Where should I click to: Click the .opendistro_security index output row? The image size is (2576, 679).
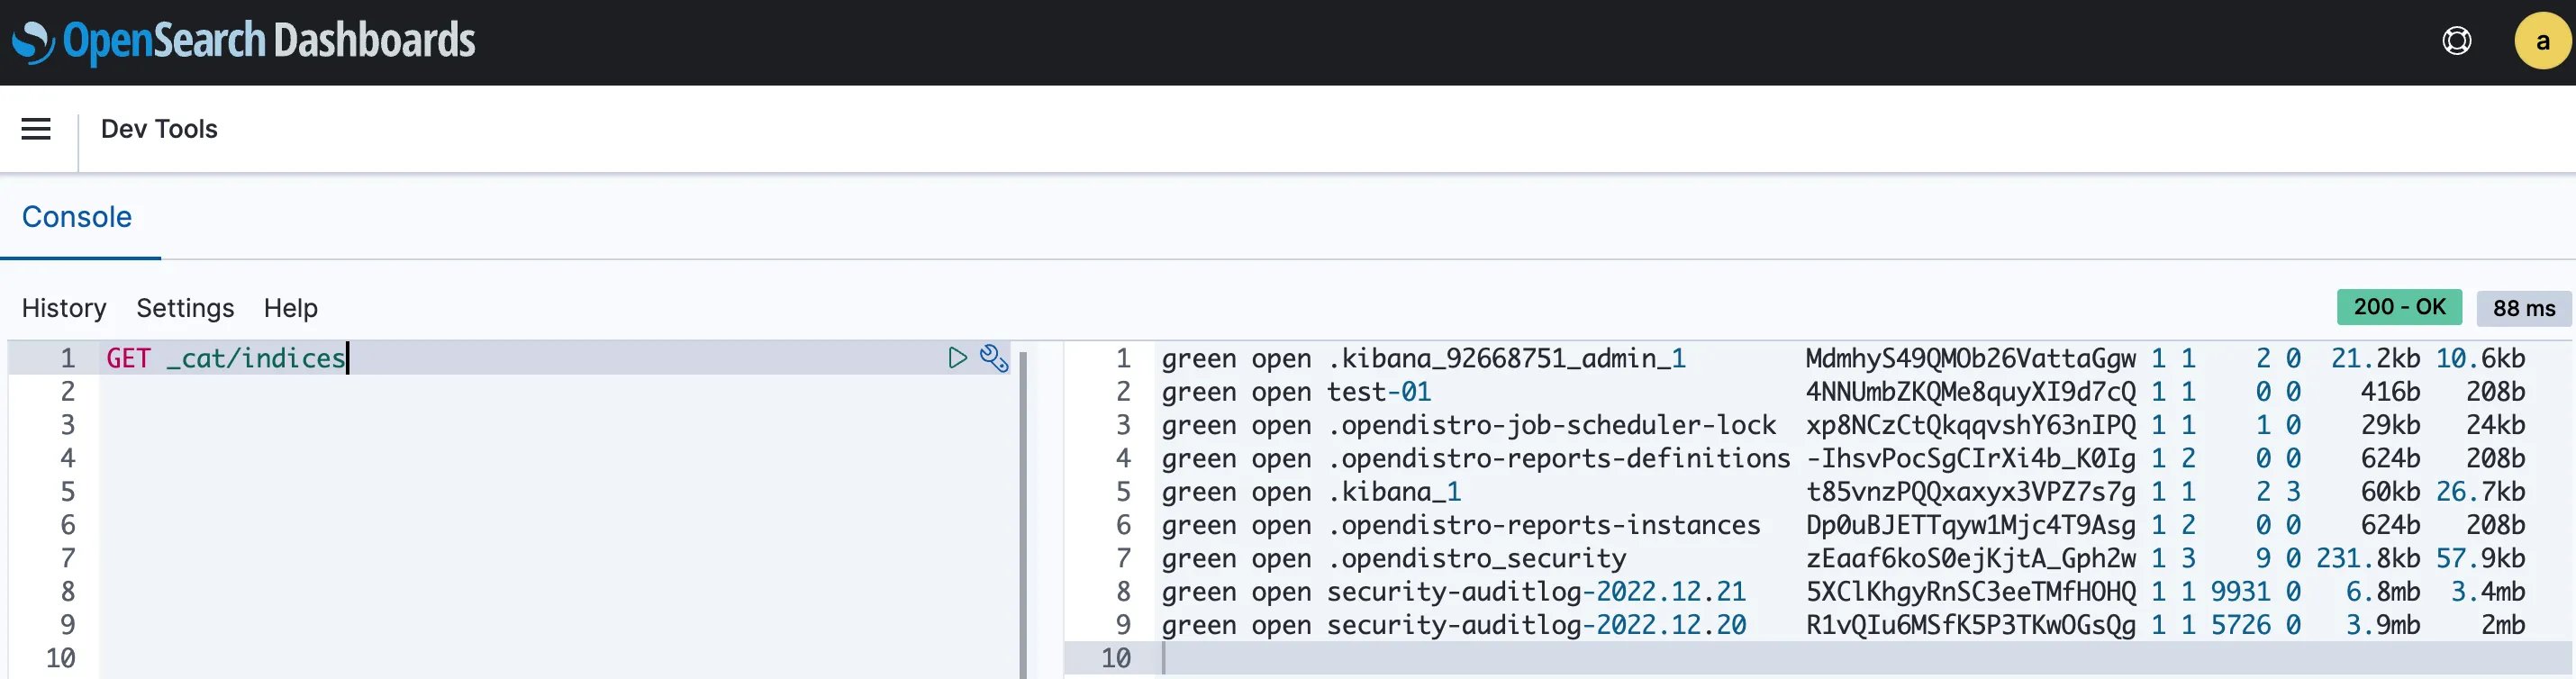point(1482,559)
